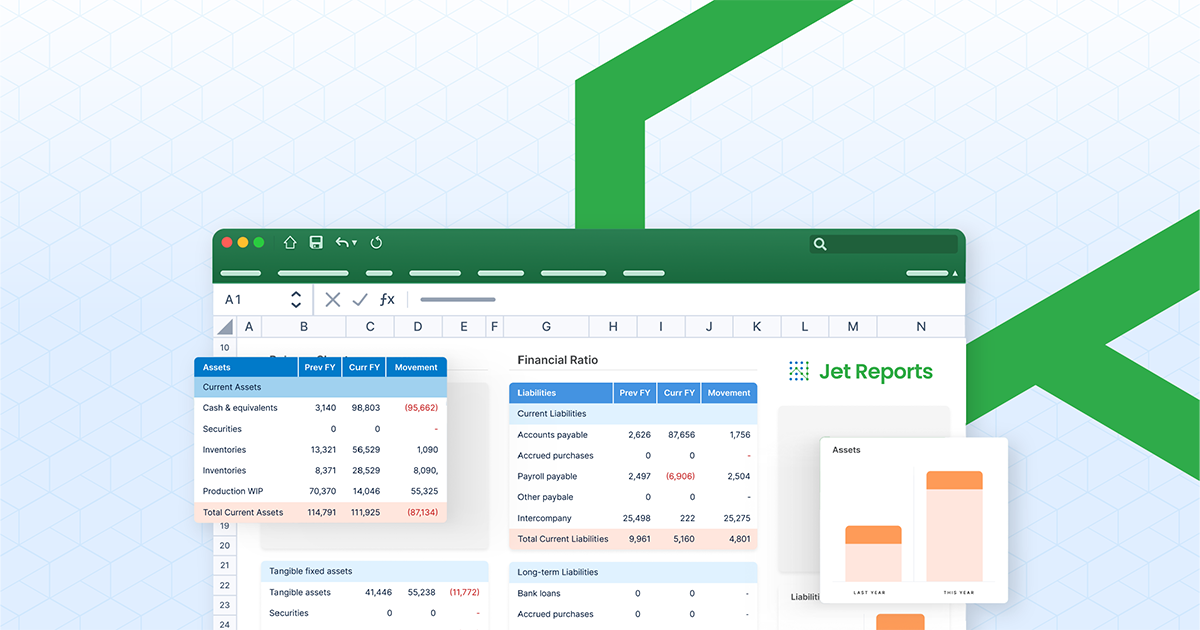Click the search magnifier icon

(x=820, y=243)
